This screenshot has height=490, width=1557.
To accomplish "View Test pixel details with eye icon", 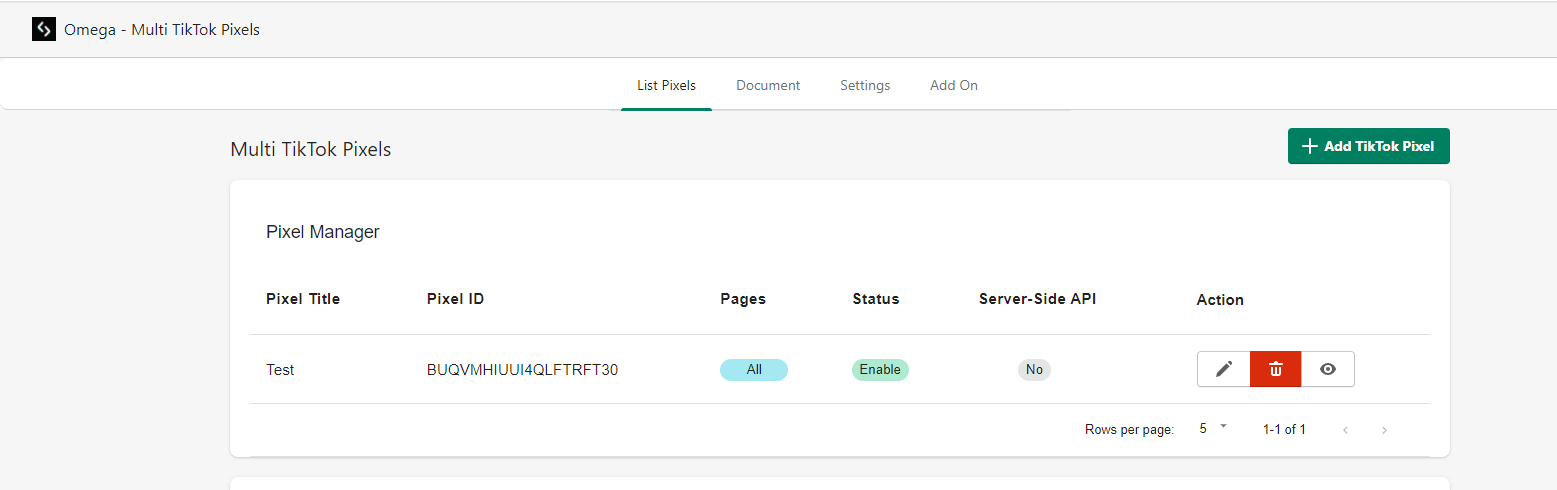I will click(x=1328, y=369).
